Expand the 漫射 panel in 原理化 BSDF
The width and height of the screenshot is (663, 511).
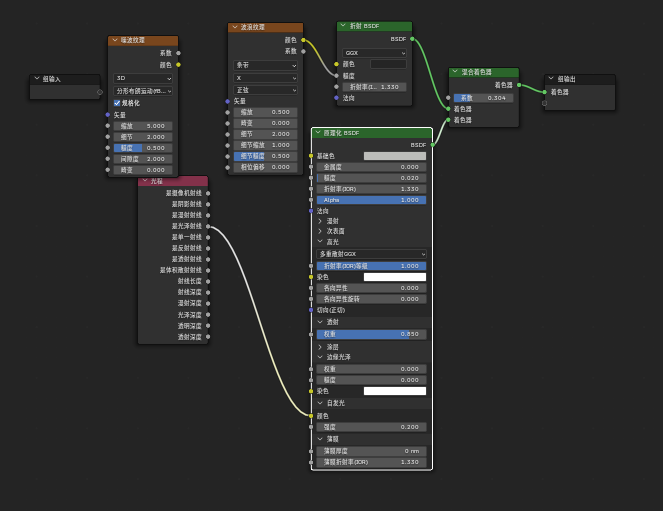point(320,221)
